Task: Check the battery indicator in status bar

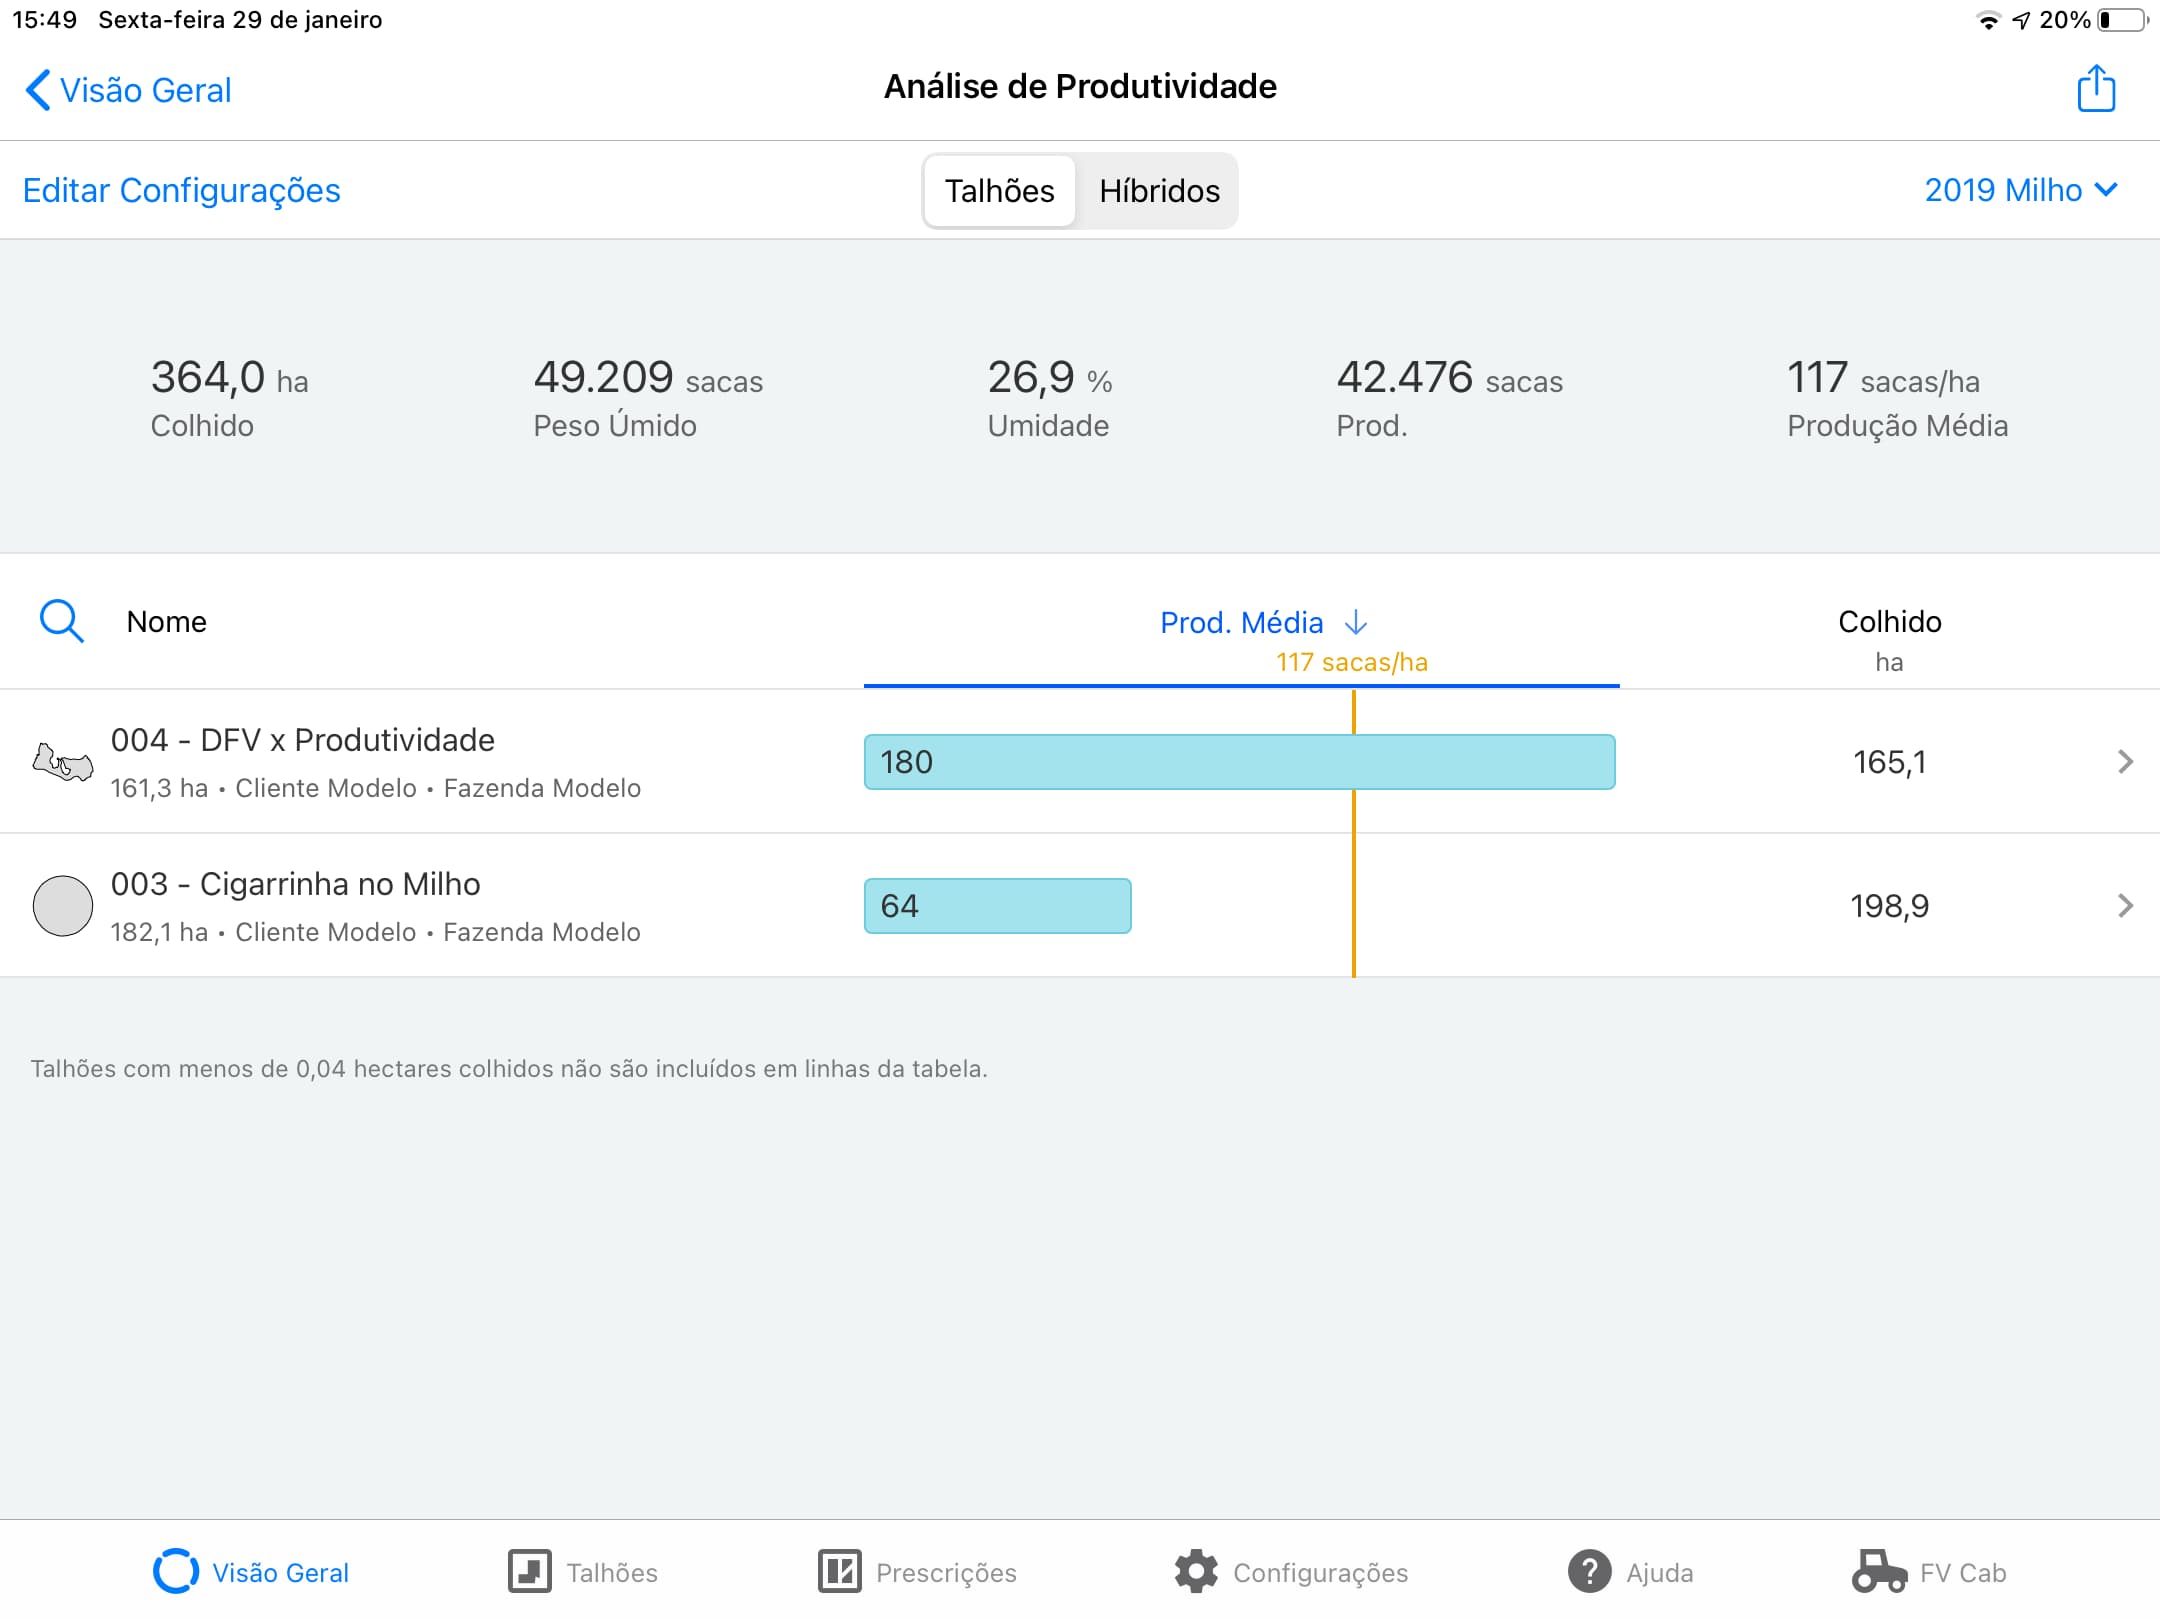Action: click(2122, 20)
